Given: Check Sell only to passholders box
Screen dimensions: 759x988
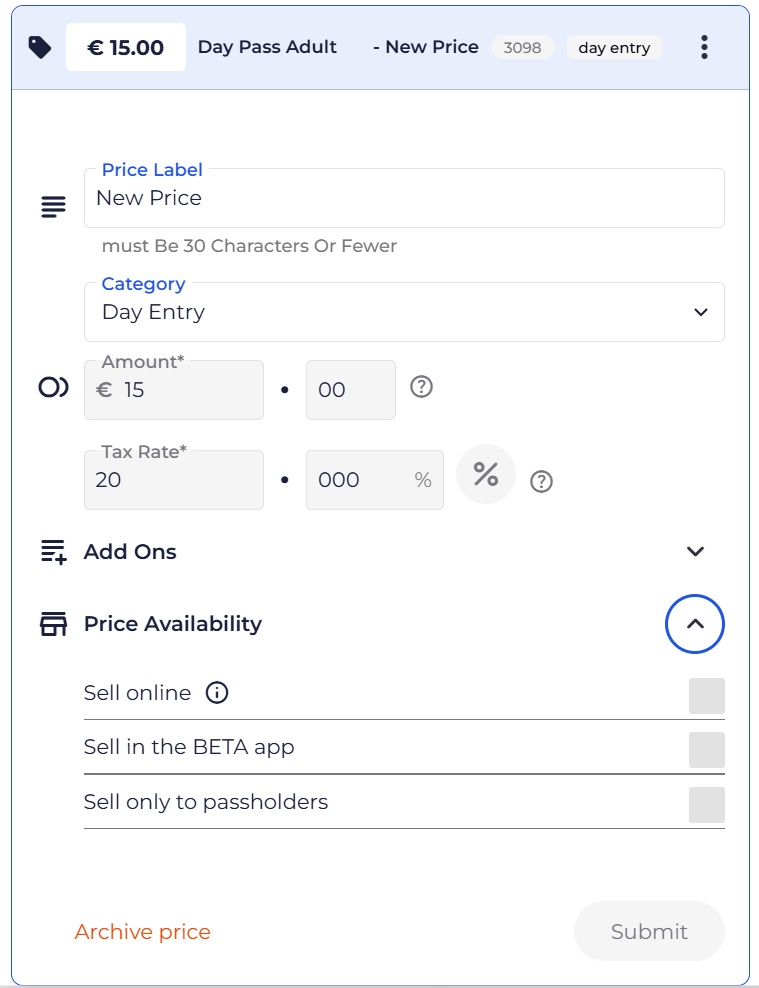Looking at the screenshot, I should 706,805.
